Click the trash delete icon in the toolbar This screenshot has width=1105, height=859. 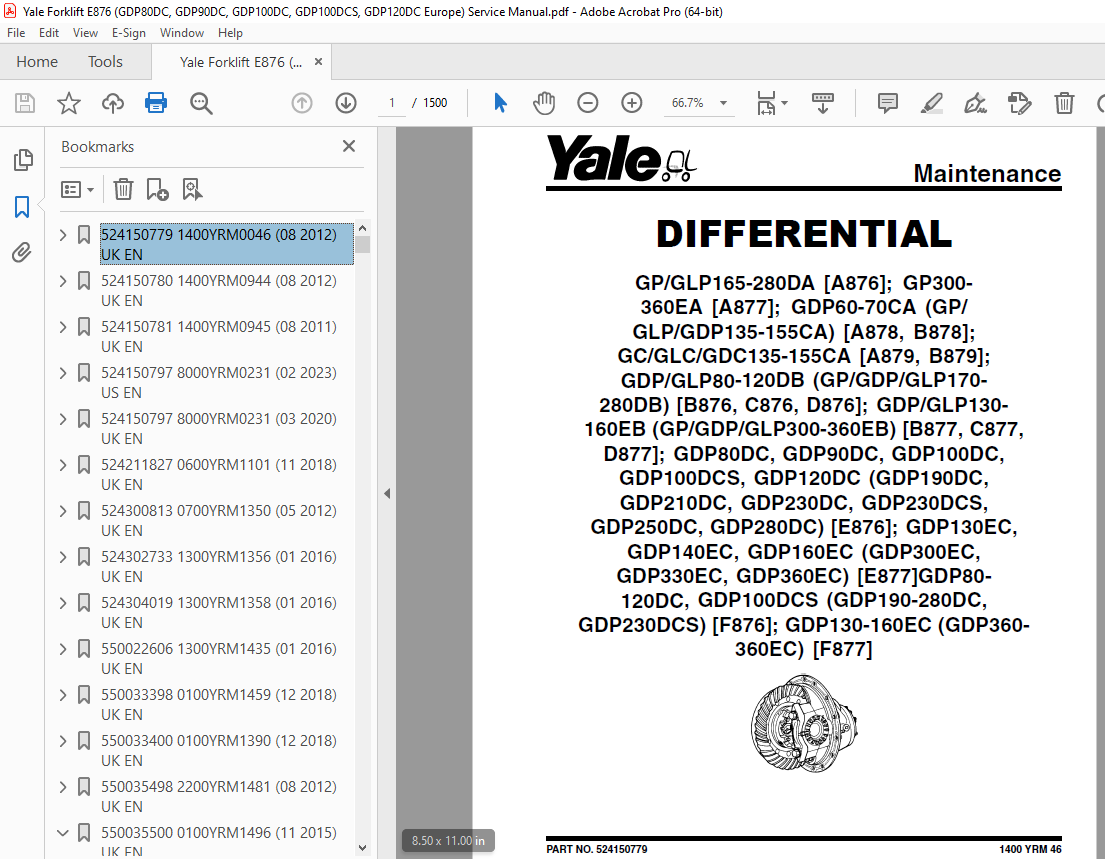[1064, 103]
